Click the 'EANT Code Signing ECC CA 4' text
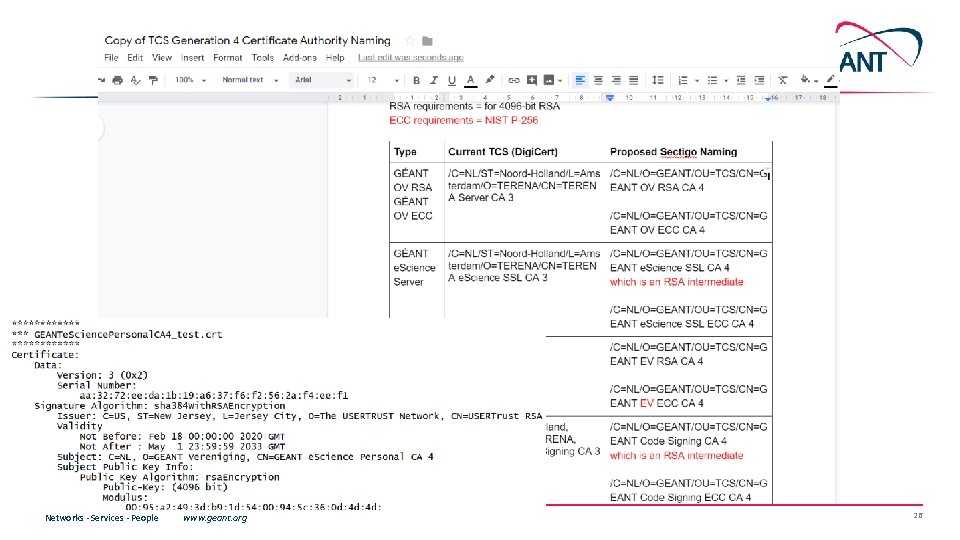This screenshot has width=960, height=540. [680, 498]
